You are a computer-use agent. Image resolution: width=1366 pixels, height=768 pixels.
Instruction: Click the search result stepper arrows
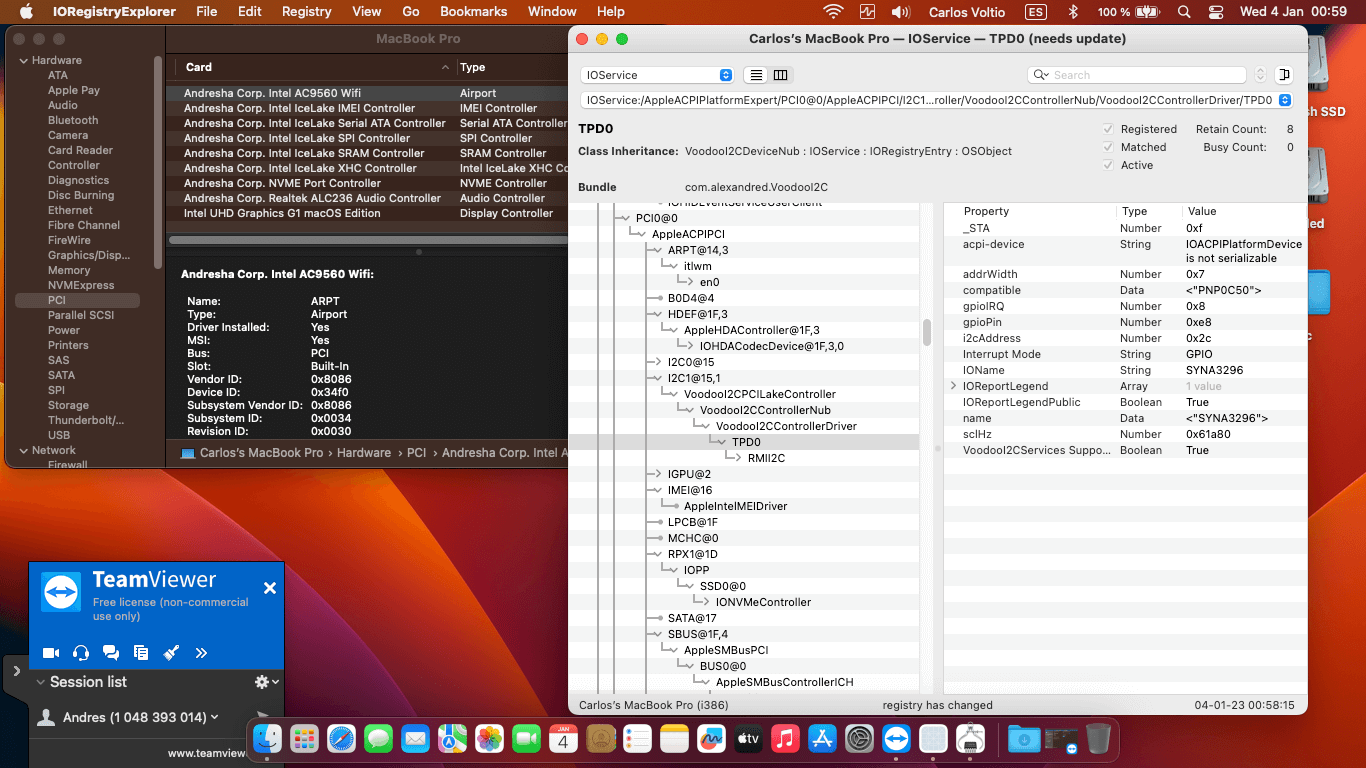(1260, 75)
